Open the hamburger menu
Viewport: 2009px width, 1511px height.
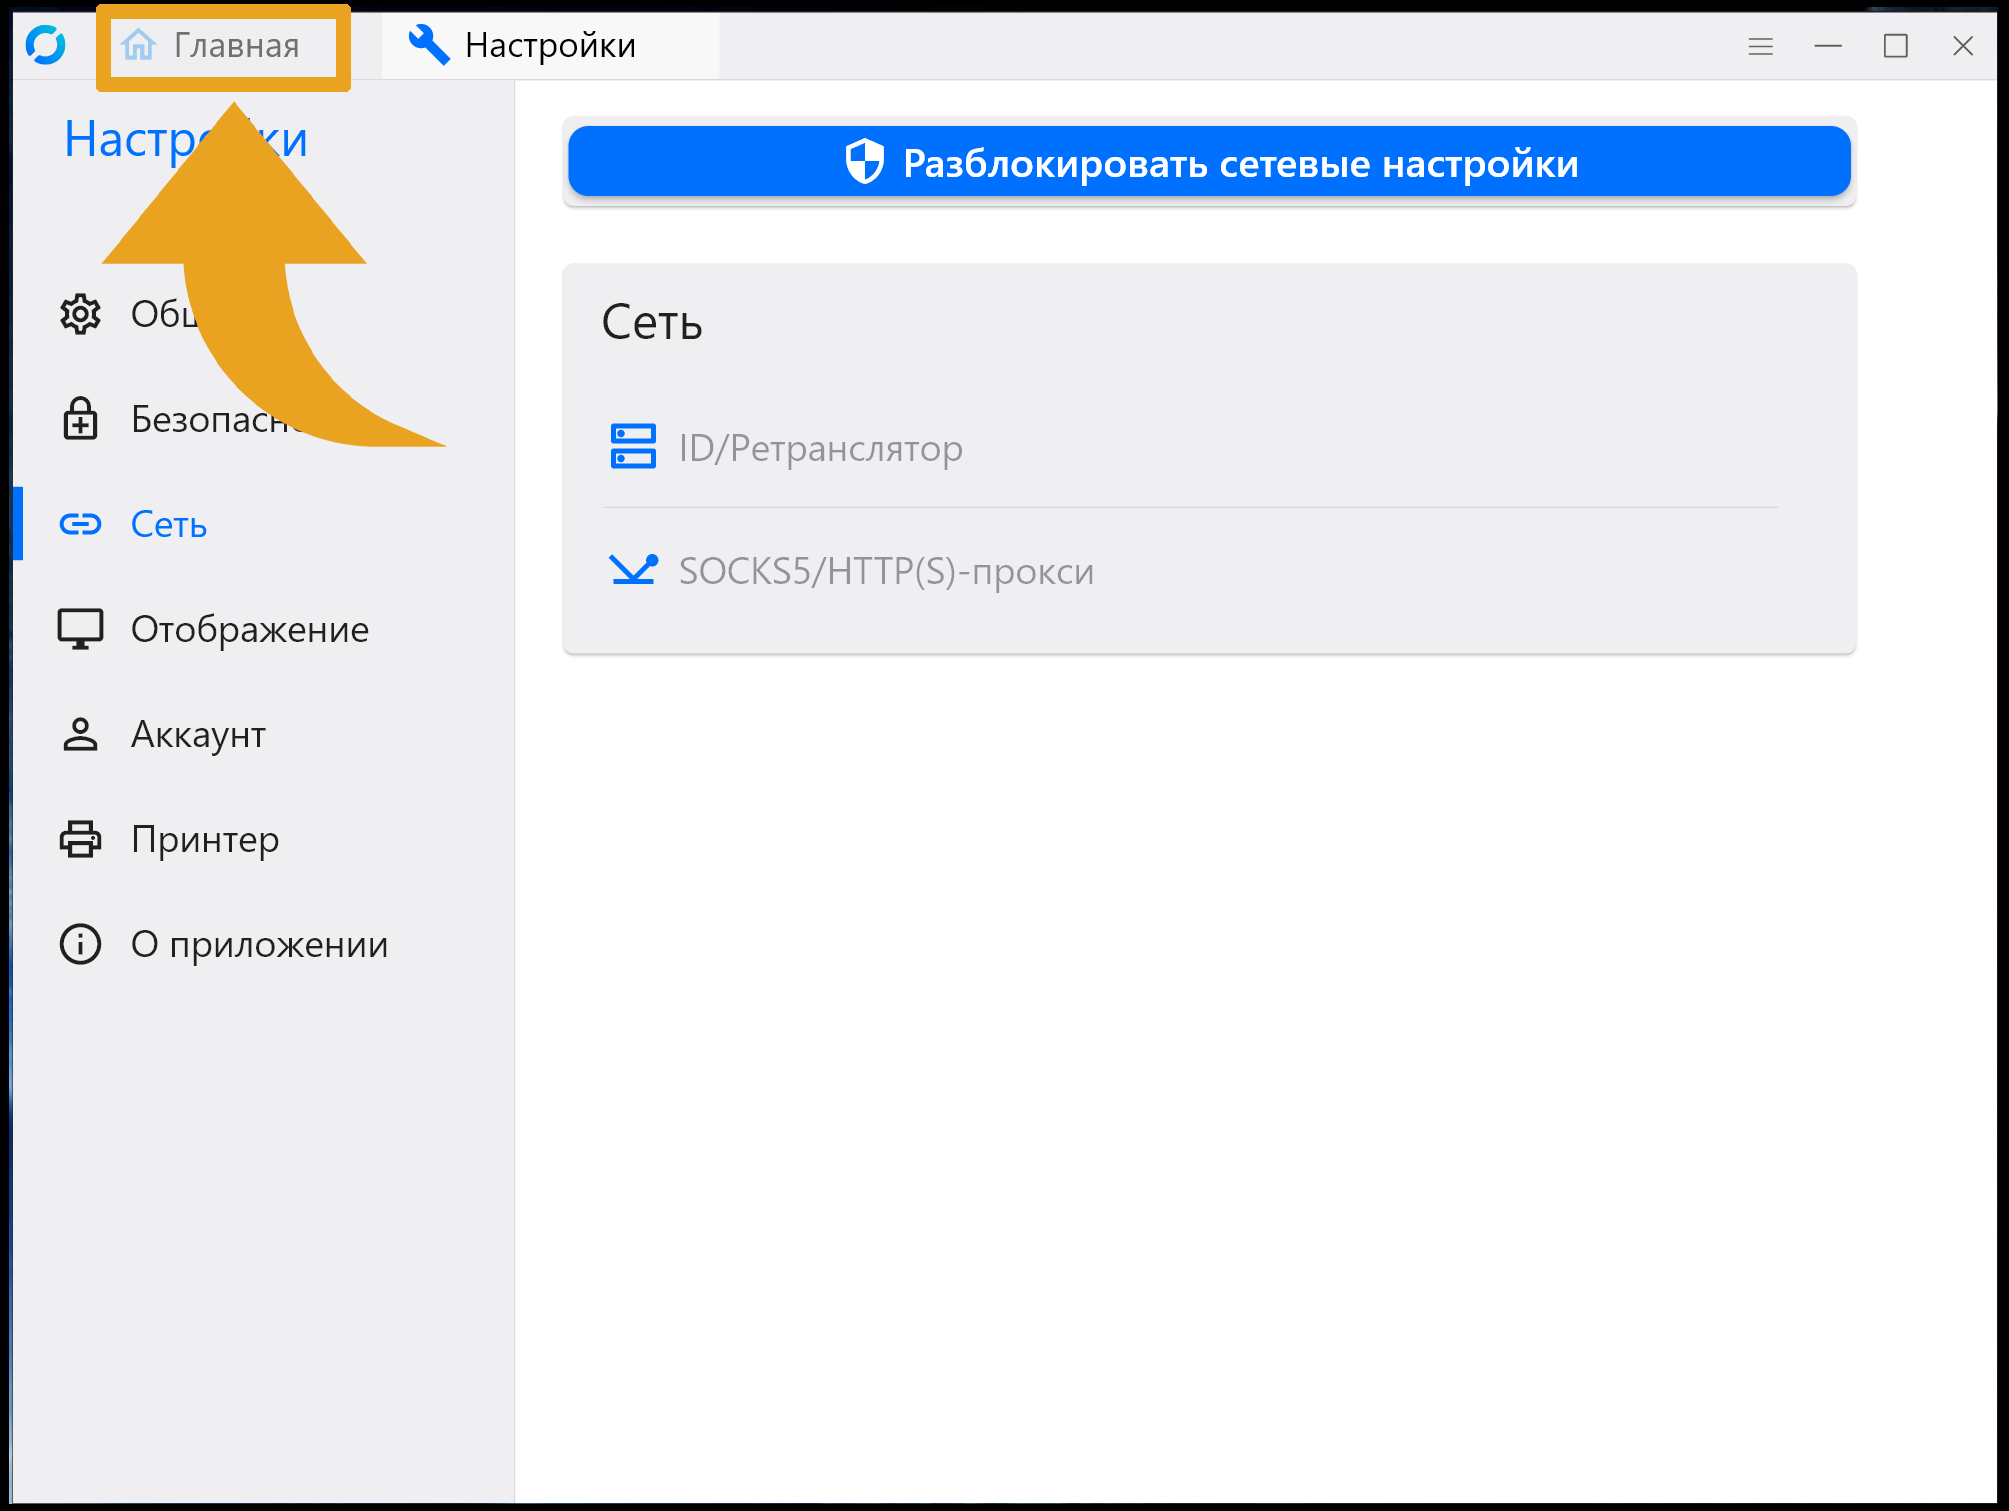1760,45
